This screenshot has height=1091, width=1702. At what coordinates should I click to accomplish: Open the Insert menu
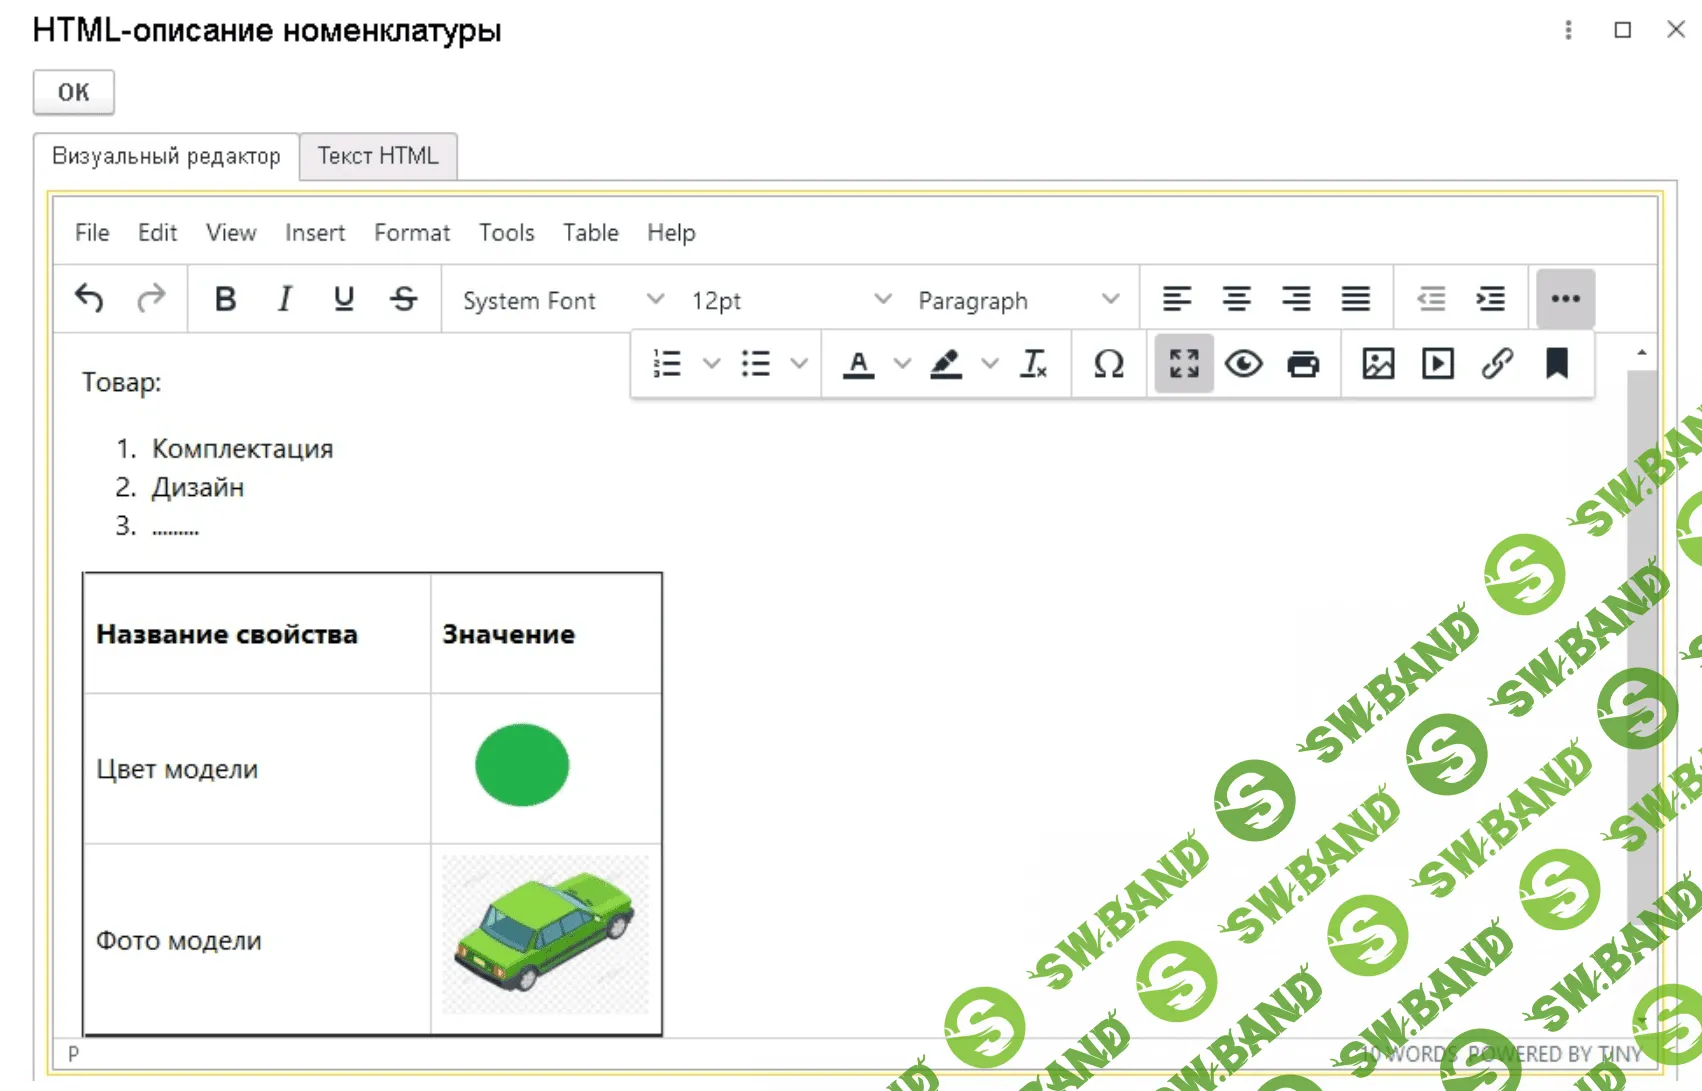click(314, 233)
